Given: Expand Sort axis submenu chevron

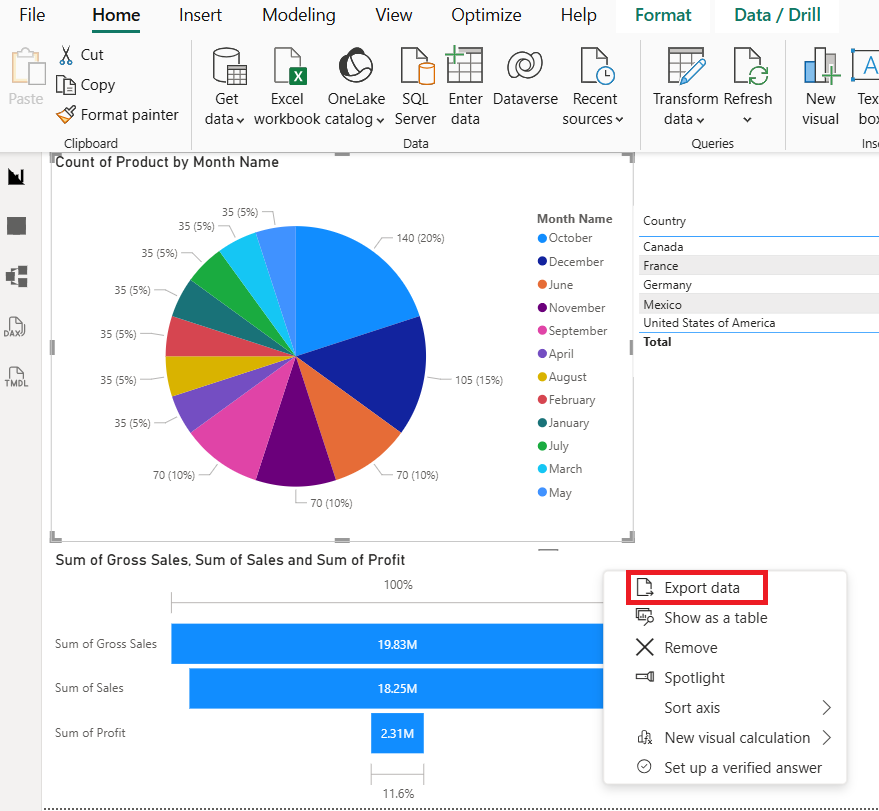Looking at the screenshot, I should point(827,707).
